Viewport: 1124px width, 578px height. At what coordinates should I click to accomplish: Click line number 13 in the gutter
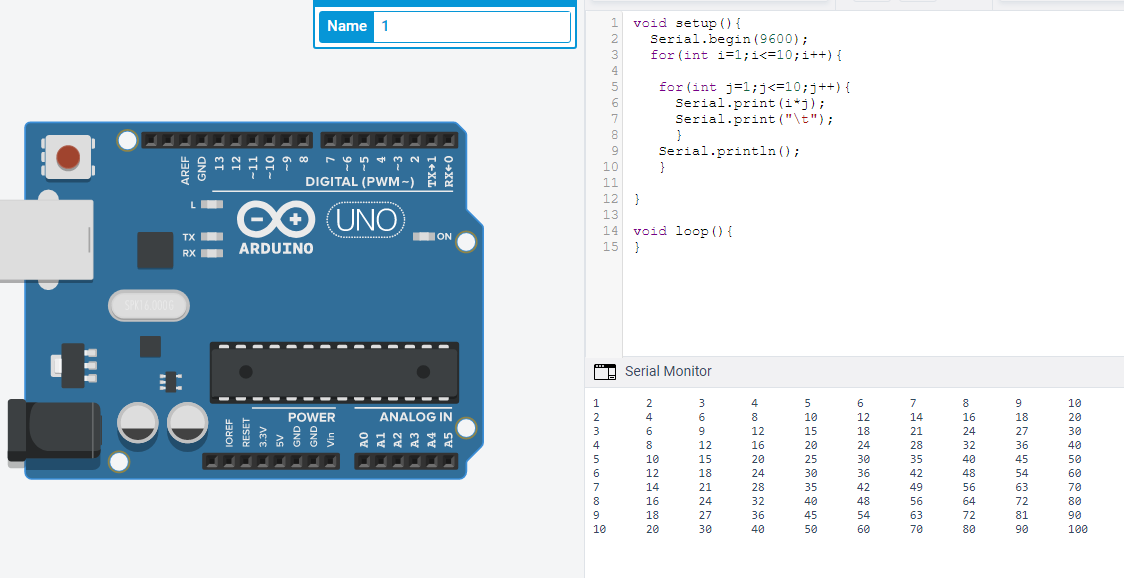click(x=610, y=214)
